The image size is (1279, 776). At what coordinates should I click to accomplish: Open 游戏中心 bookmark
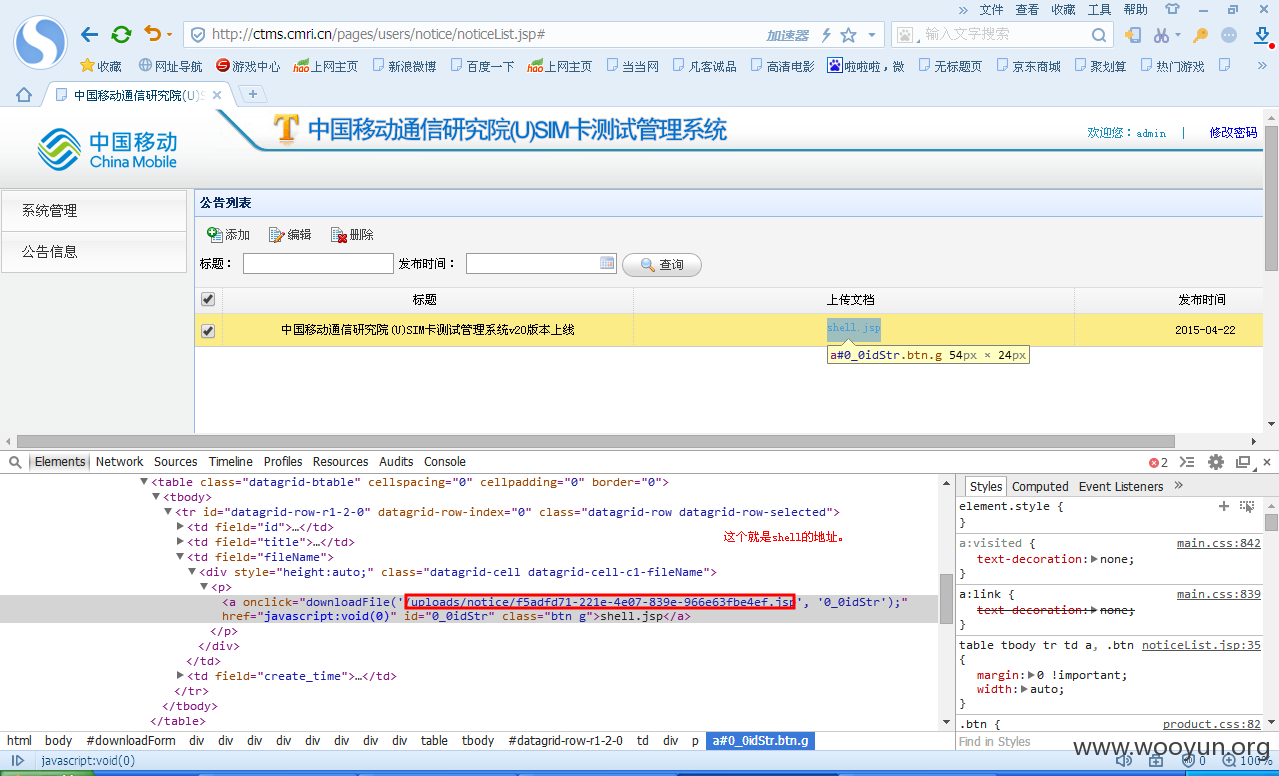tap(248, 66)
